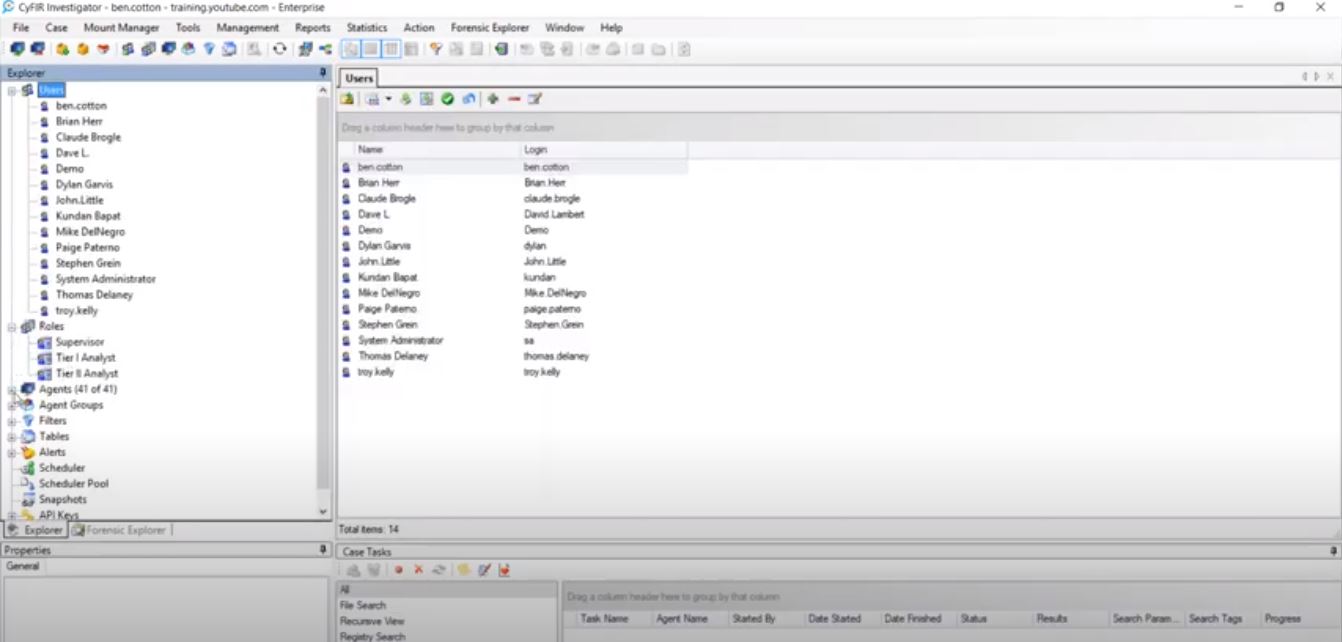Select Kundan Bapat in Explorer tree
The width and height of the screenshot is (1342, 642).
coord(88,216)
